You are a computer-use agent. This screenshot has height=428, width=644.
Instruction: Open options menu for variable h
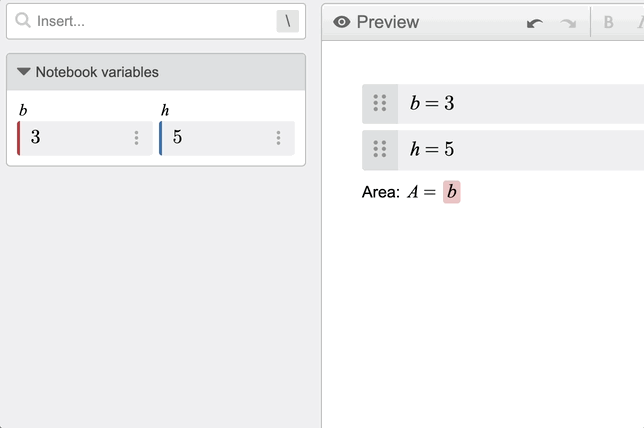(278, 138)
